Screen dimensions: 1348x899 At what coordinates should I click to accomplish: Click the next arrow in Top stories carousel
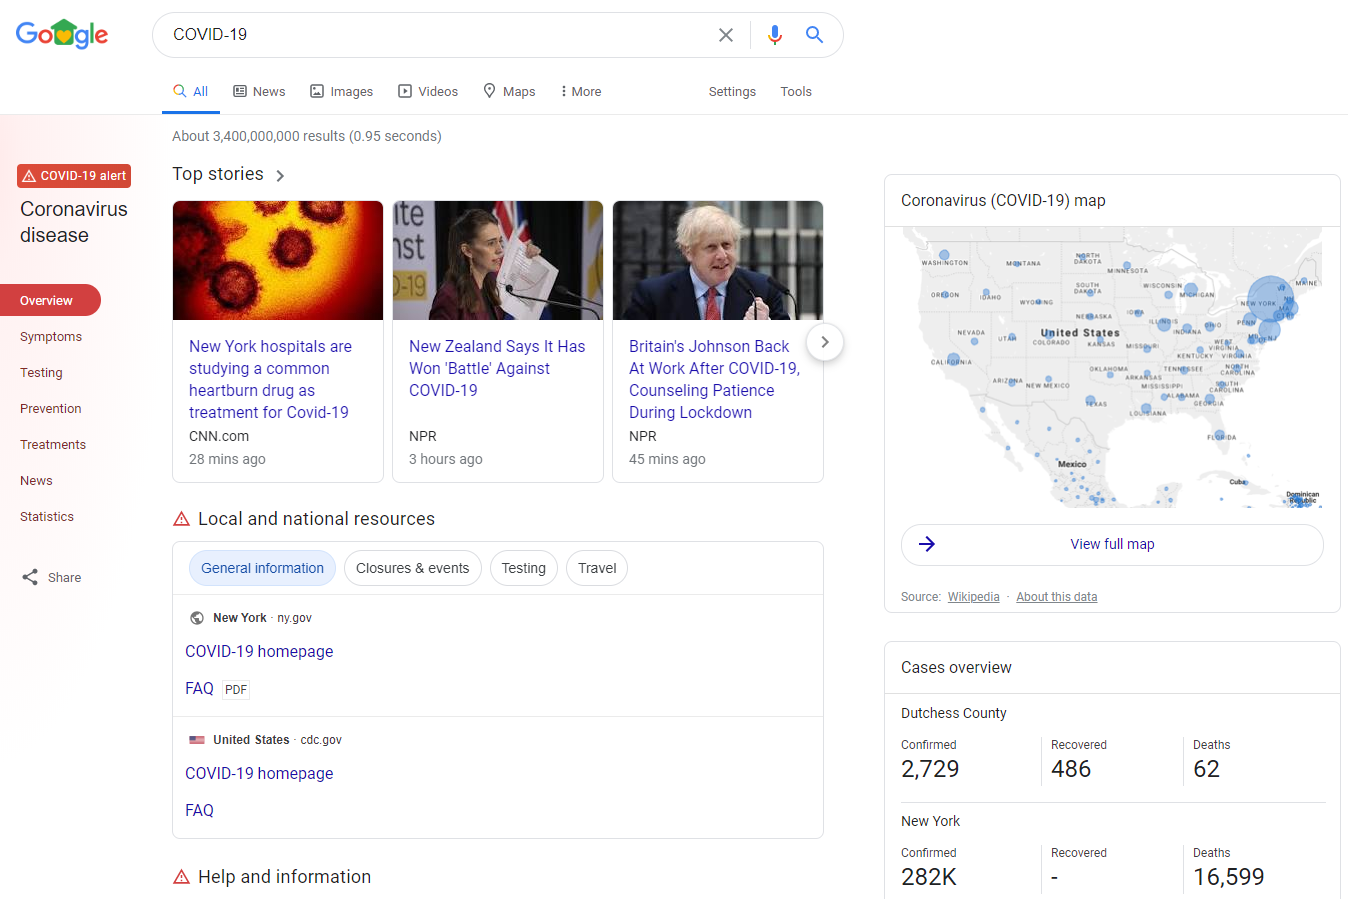[825, 342]
